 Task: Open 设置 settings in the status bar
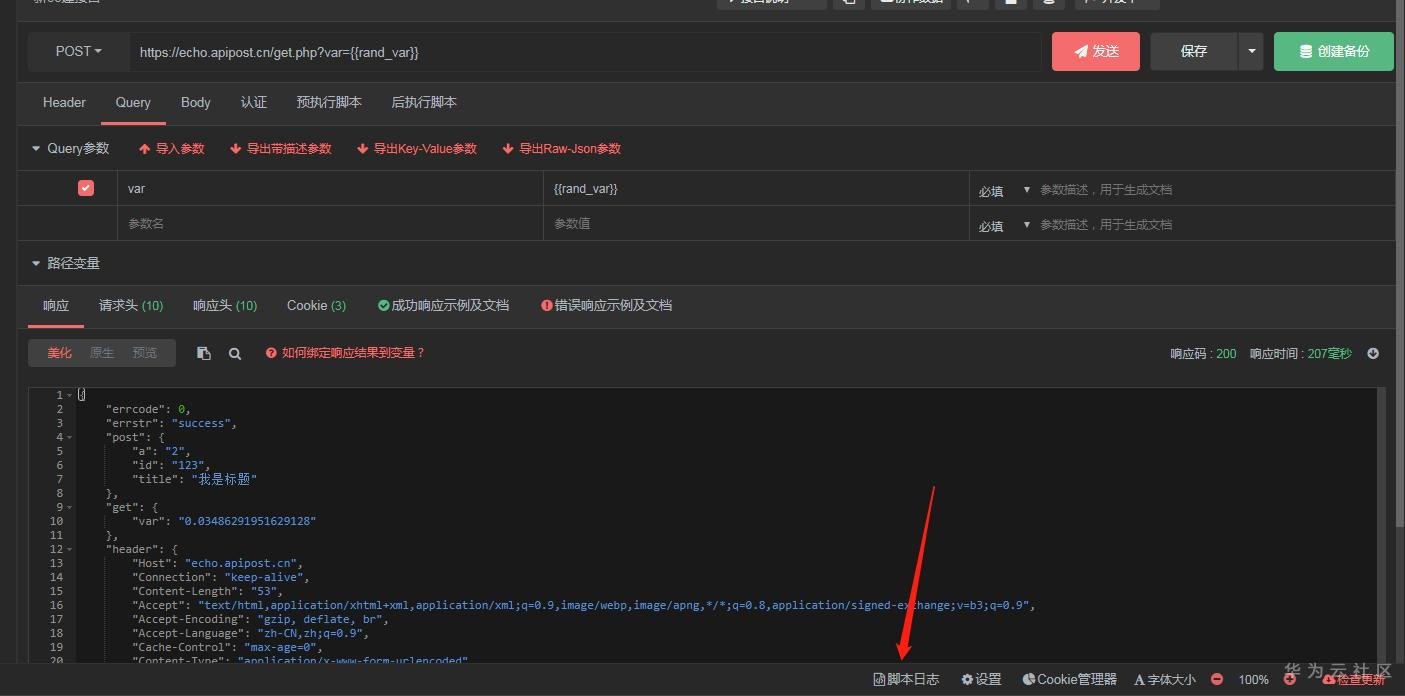[981, 679]
